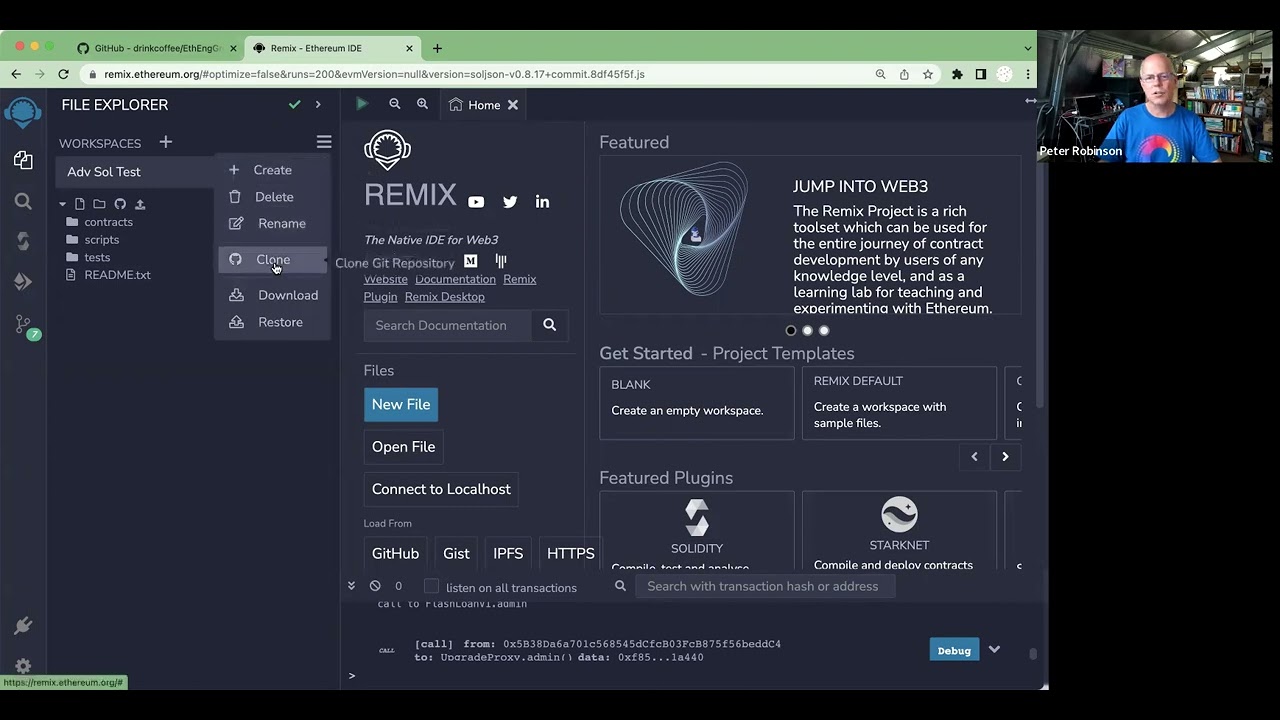The height and width of the screenshot is (720, 1280).
Task: Click the Debug button in terminal
Action: coord(954,650)
